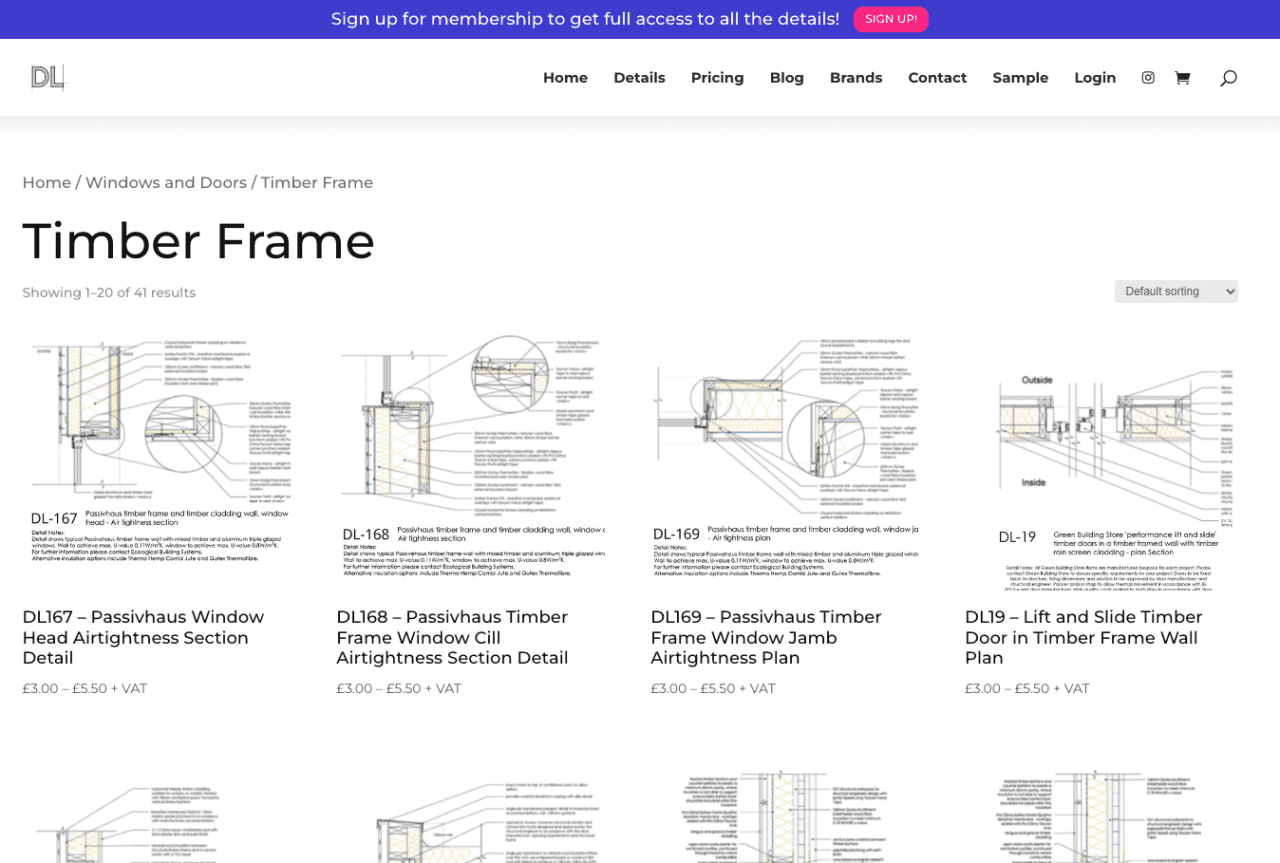
Task: Click the Timber Frame breadcrumb text
Action: tap(317, 182)
